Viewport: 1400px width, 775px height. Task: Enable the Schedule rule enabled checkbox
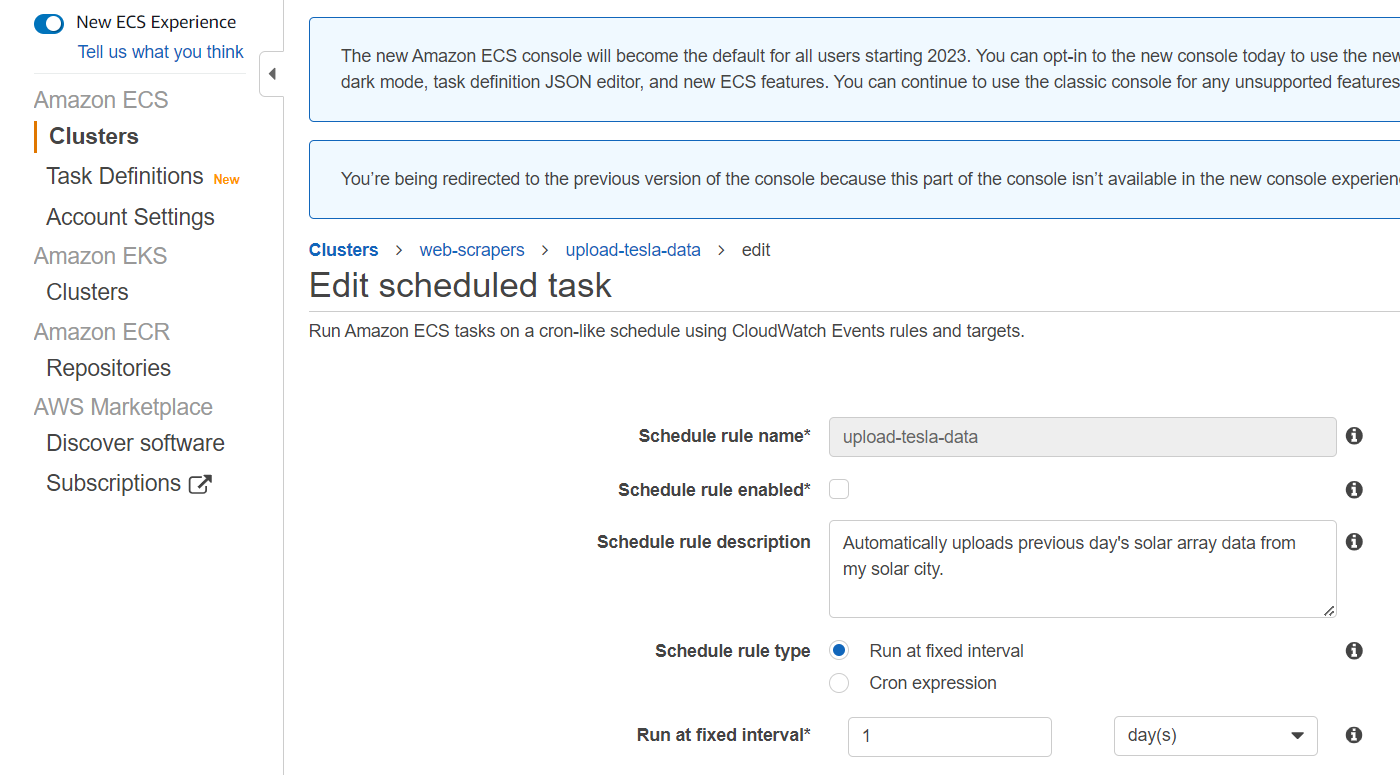[x=839, y=489]
